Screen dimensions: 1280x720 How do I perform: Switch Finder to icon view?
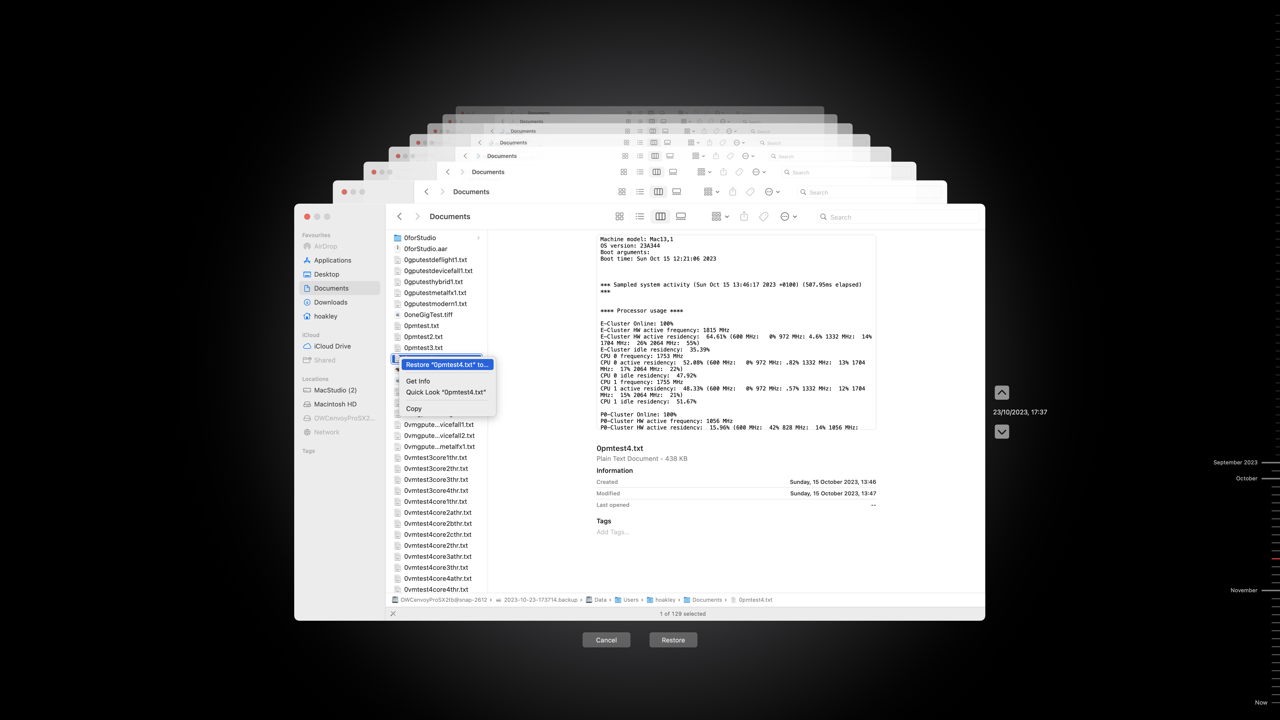620,217
